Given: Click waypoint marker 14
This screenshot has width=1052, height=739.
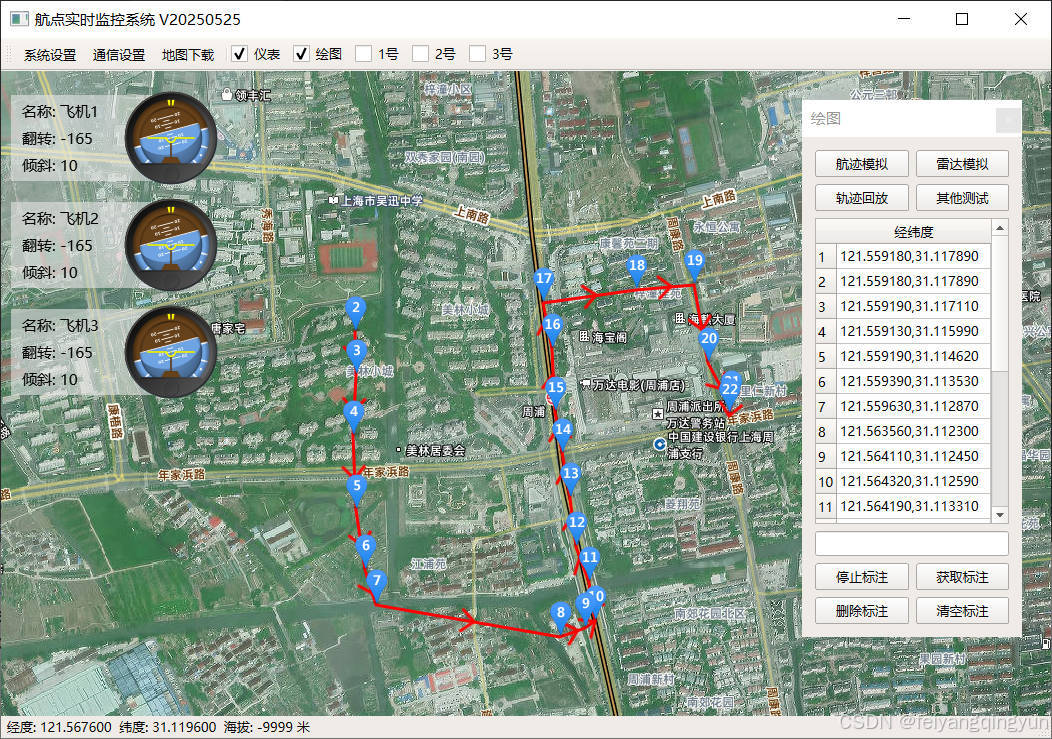Looking at the screenshot, I should pos(562,432).
